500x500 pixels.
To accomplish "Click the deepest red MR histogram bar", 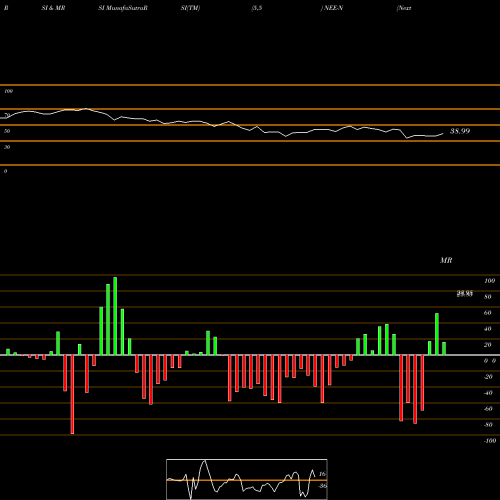I will tap(72, 394).
